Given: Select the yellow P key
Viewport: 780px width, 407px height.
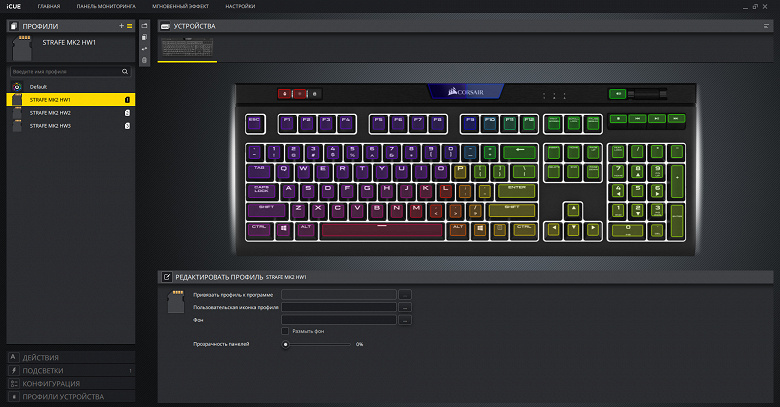Looking at the screenshot, I should tap(460, 171).
